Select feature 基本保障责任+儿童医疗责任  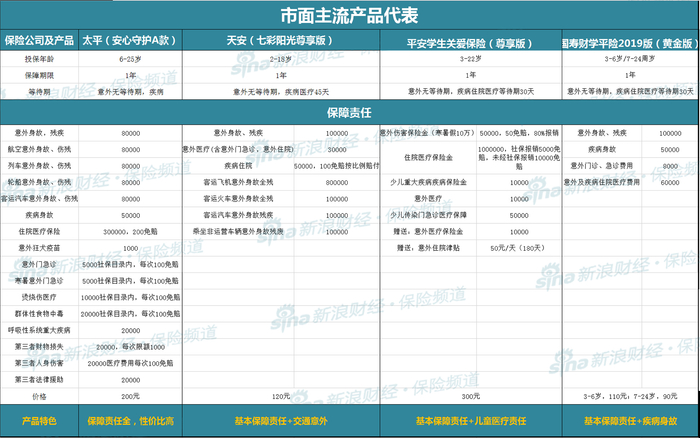(471, 421)
